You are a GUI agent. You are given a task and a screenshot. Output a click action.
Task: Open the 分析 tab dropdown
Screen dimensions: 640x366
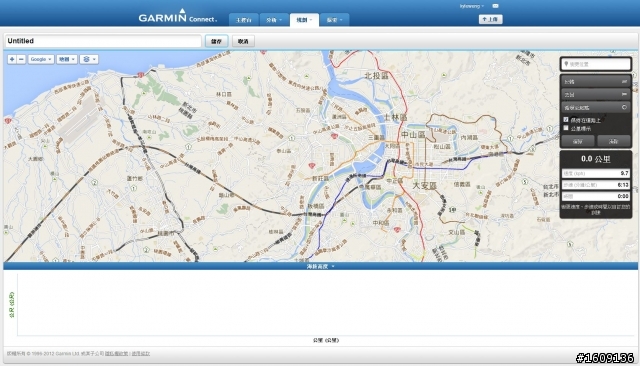[274, 20]
